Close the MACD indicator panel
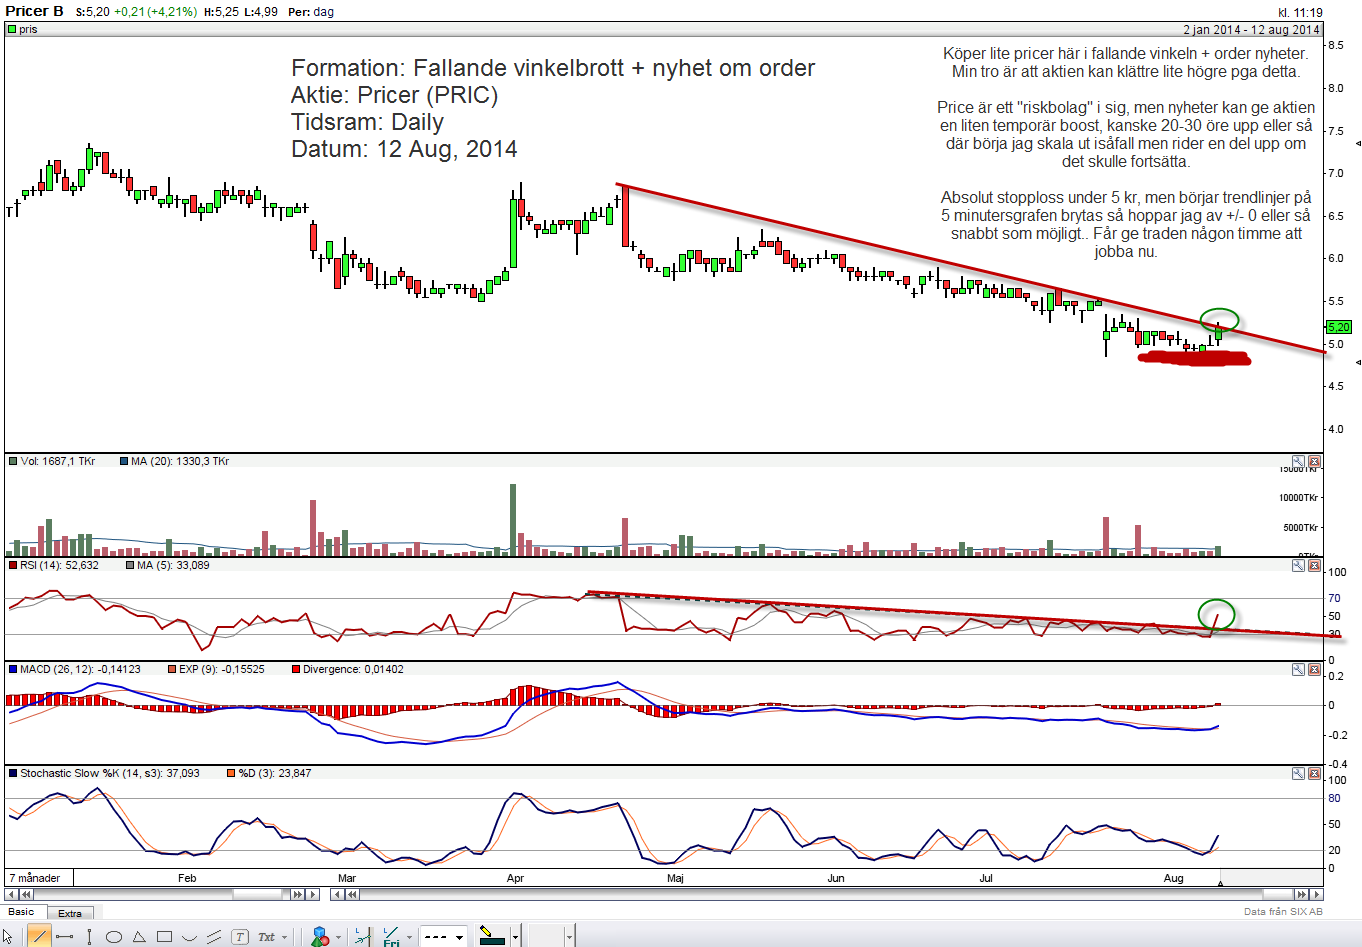The width and height of the screenshot is (1362, 947). point(1314,670)
